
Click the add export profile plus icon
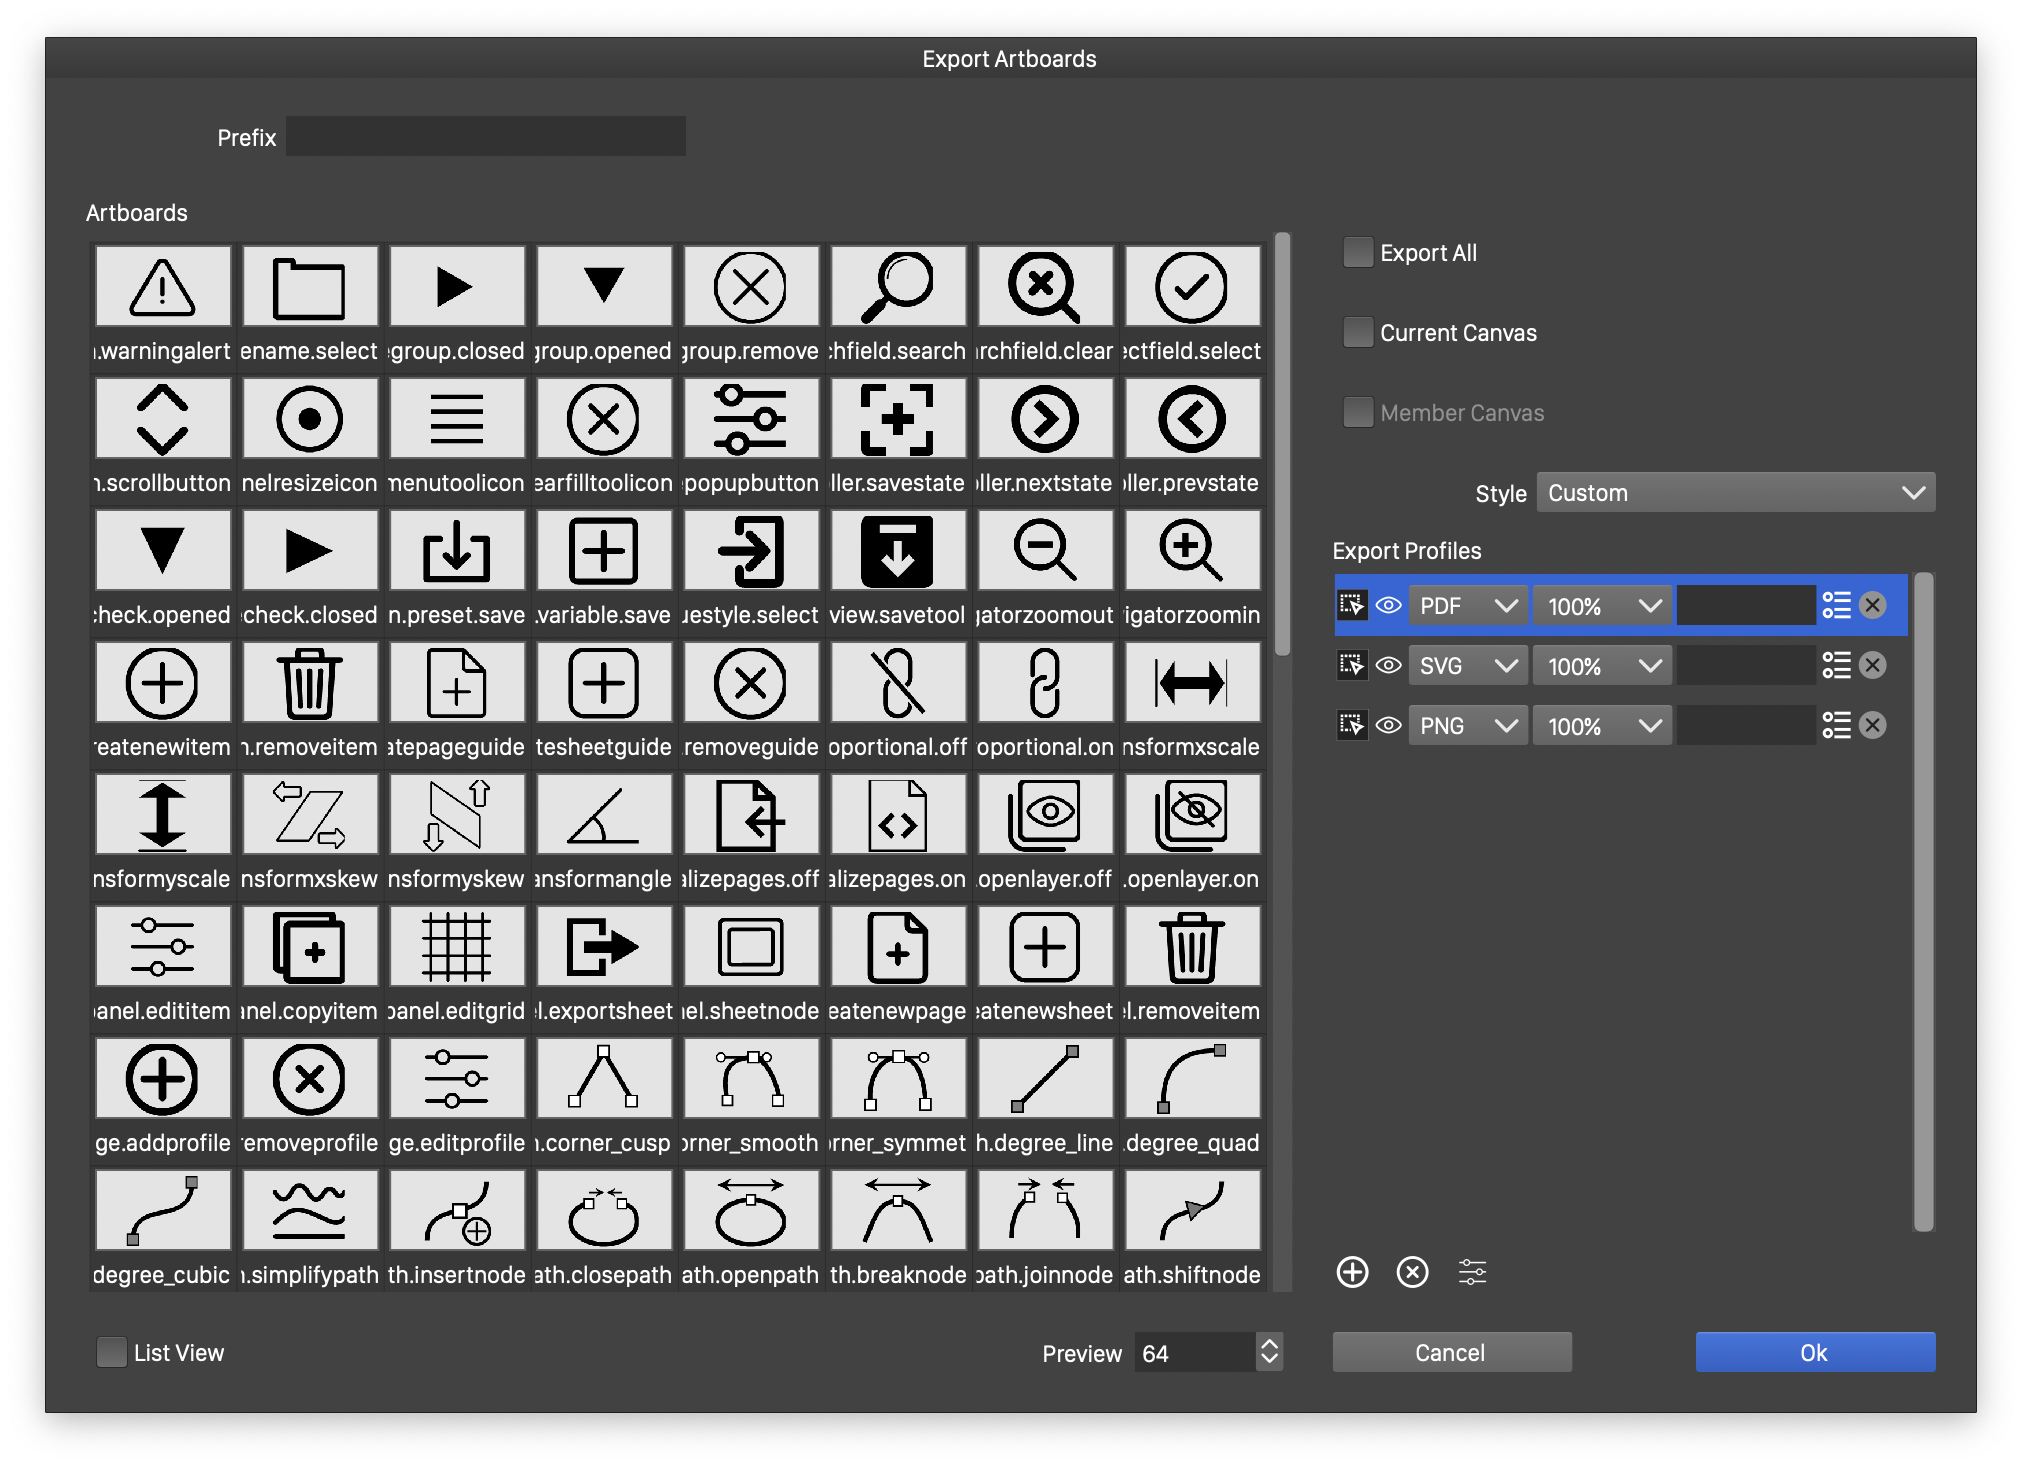[x=1352, y=1272]
